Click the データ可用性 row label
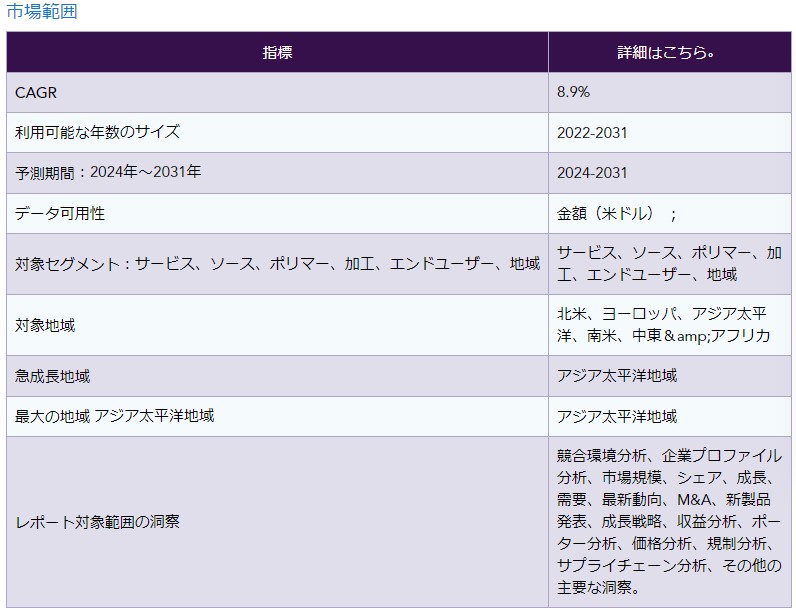The height and width of the screenshot is (613, 796). pos(60,213)
